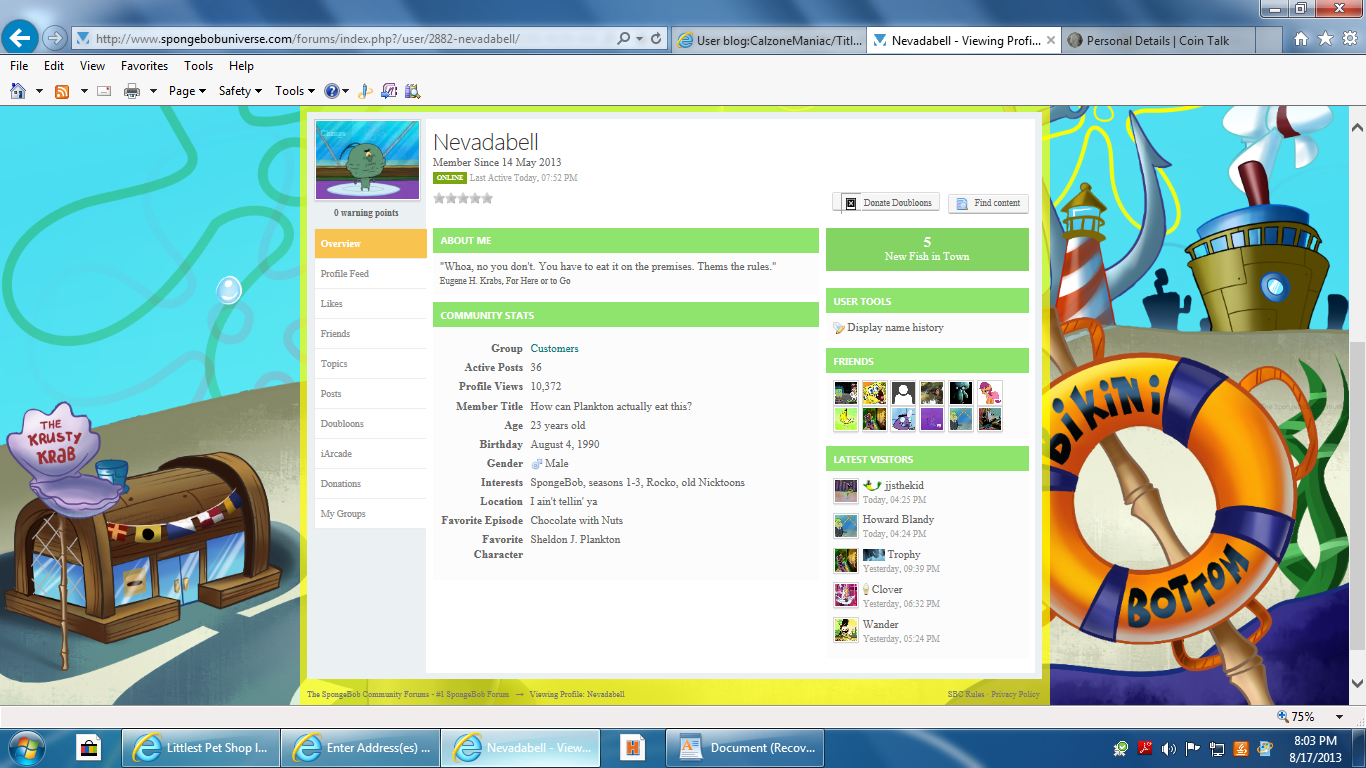This screenshot has height=768, width=1366.
Task: Expand the Feeds button dropdown arrow
Action: (84, 91)
